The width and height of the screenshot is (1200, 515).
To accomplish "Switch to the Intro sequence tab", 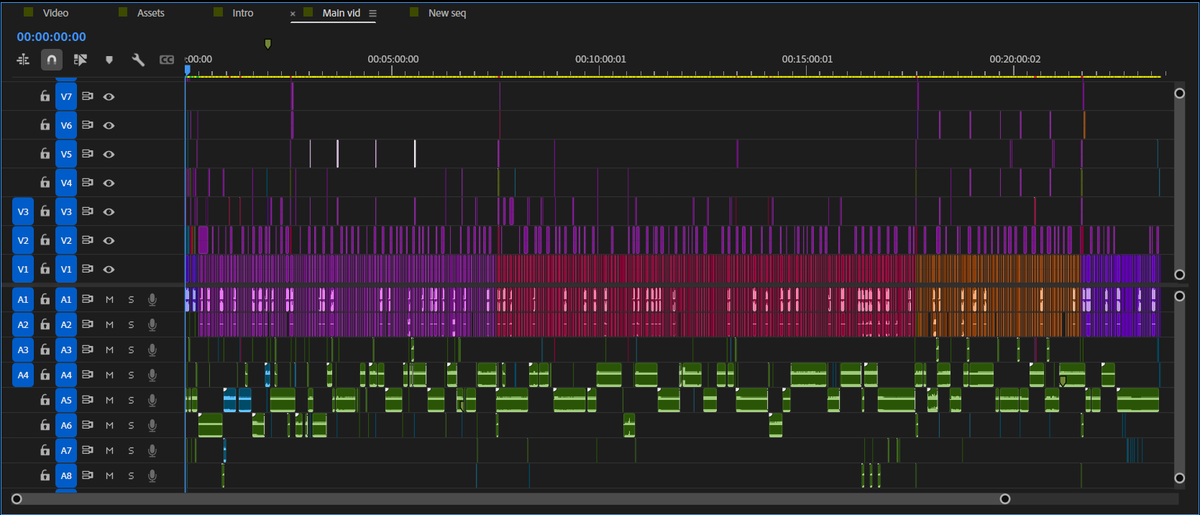I will [x=242, y=13].
